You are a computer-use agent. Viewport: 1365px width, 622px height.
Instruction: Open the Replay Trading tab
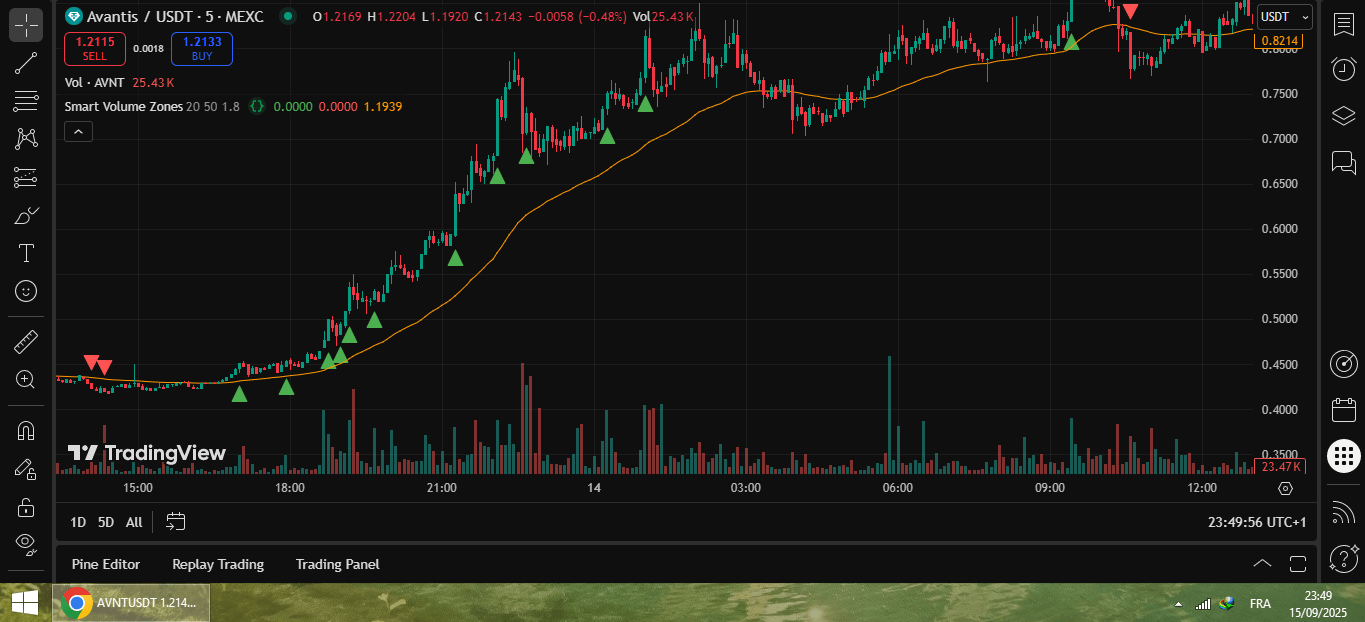(218, 564)
